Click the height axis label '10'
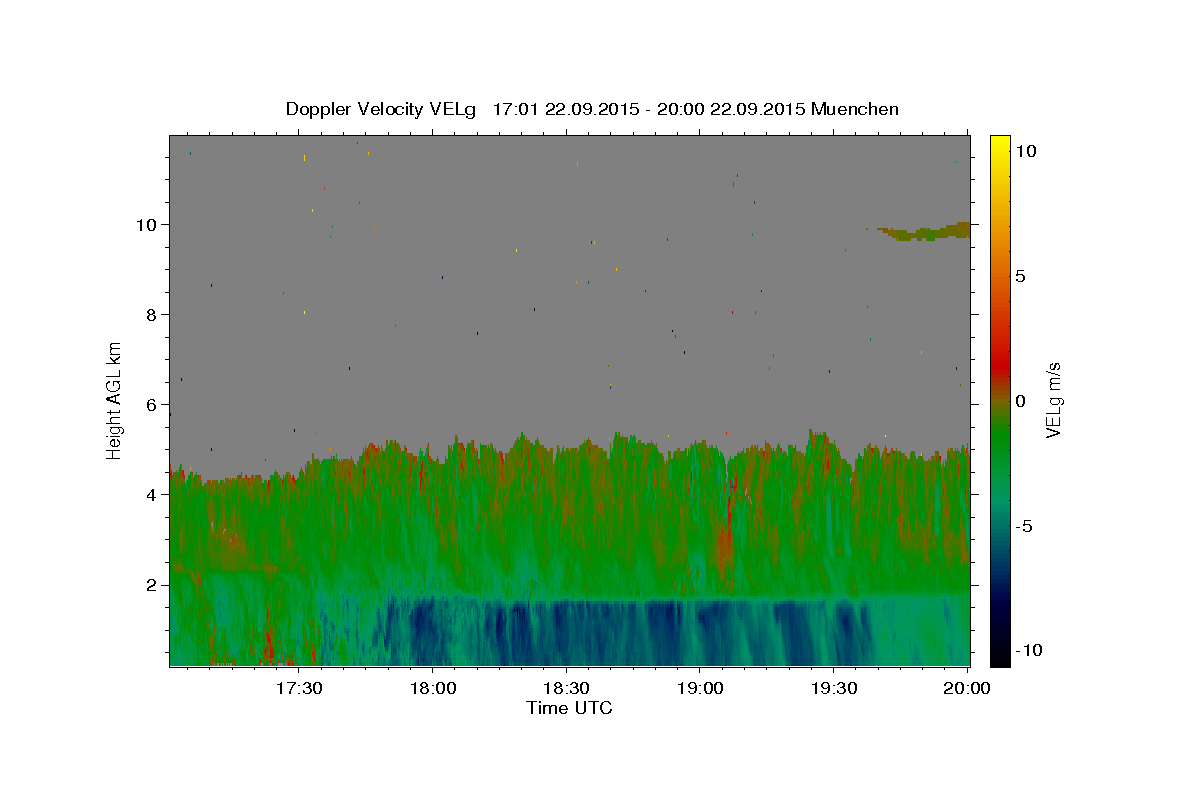The image size is (1200, 800). [x=148, y=224]
